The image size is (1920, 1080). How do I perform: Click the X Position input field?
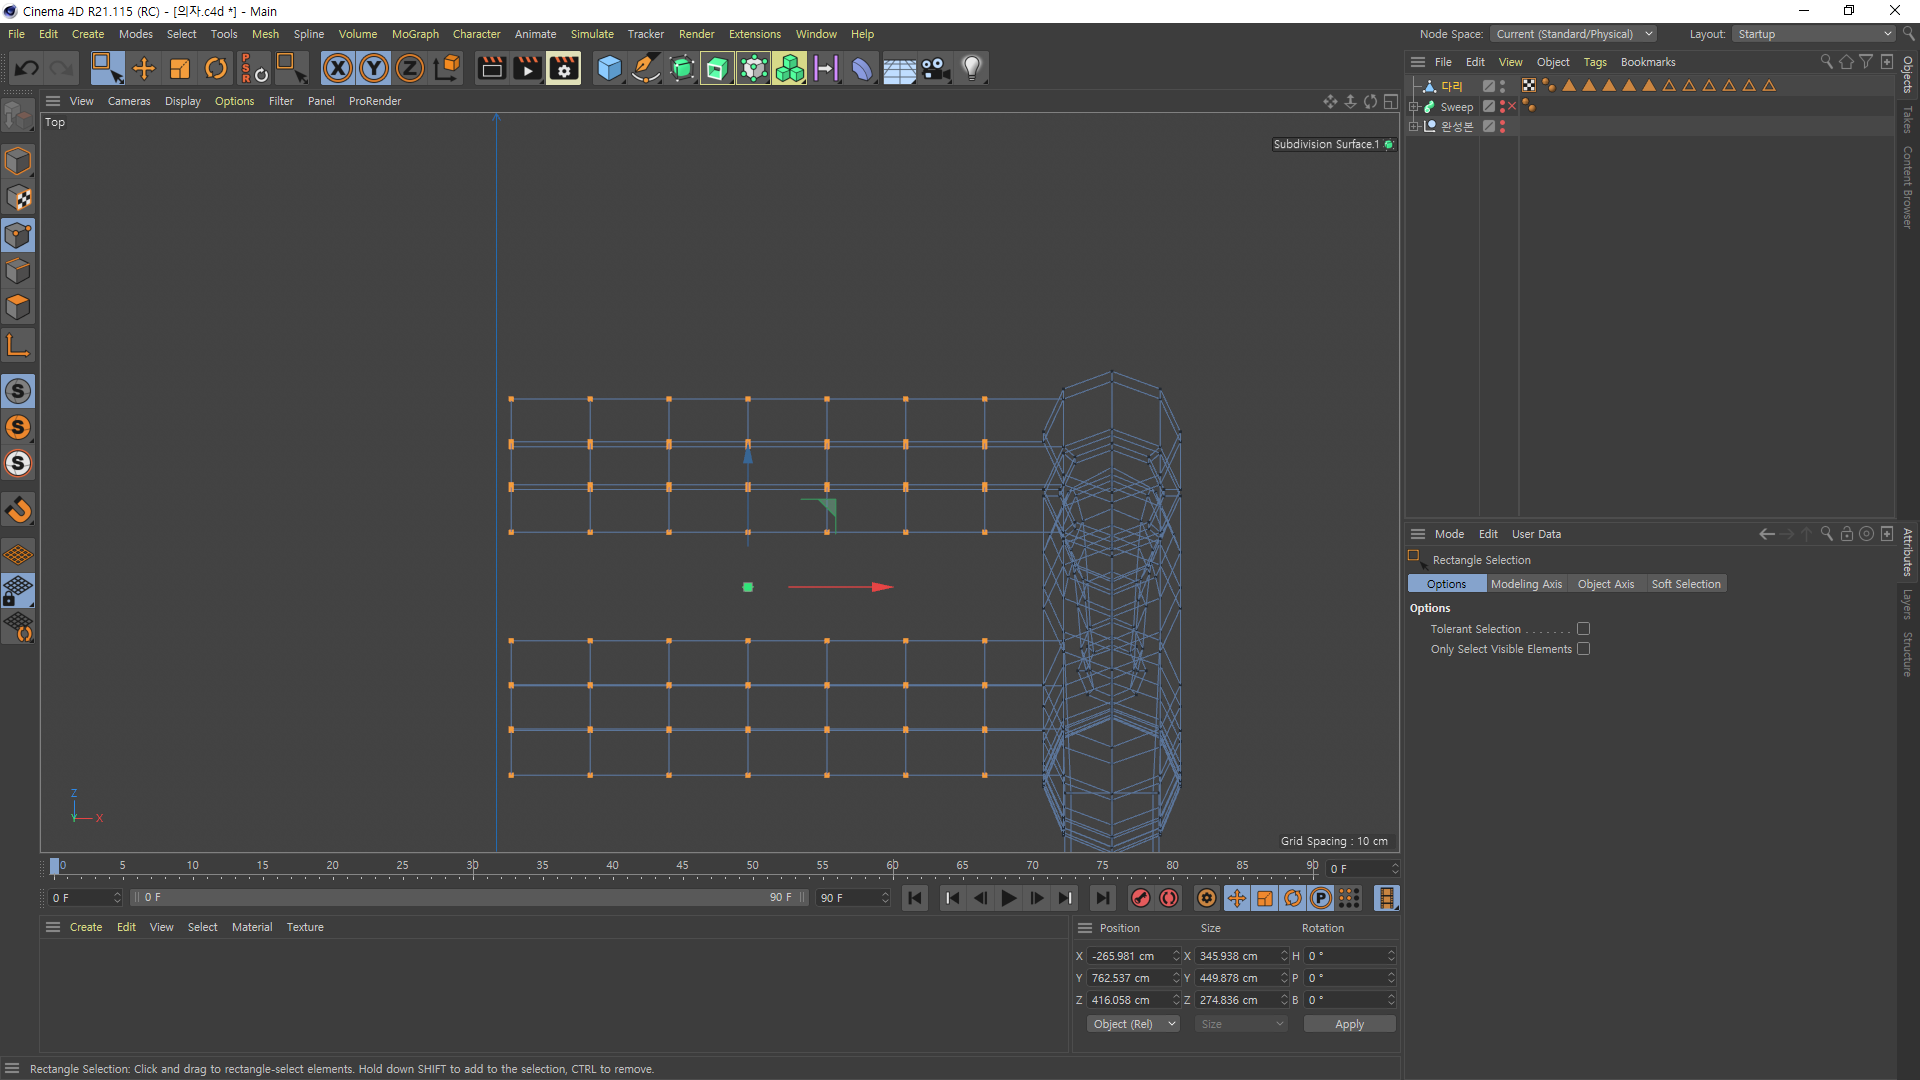(1128, 956)
